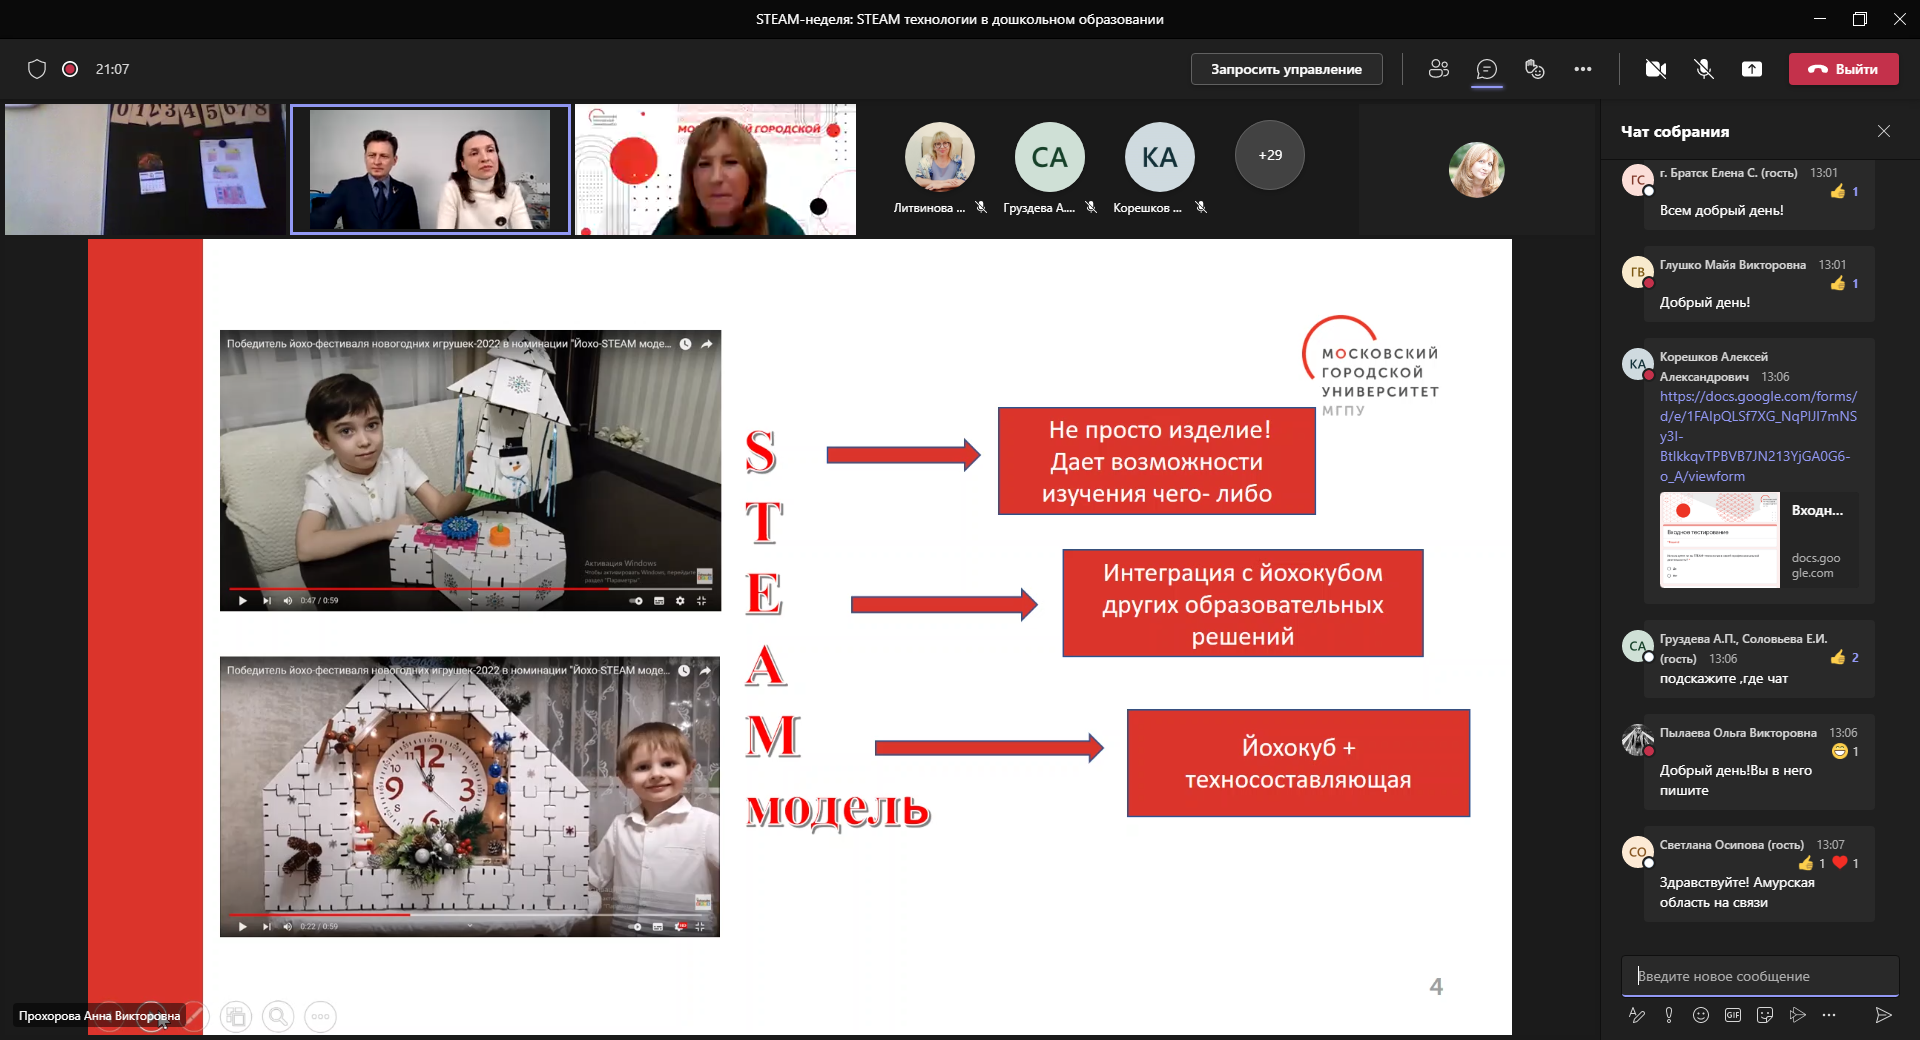
Task: Mark message as important with exclamation icon
Action: [1669, 1015]
